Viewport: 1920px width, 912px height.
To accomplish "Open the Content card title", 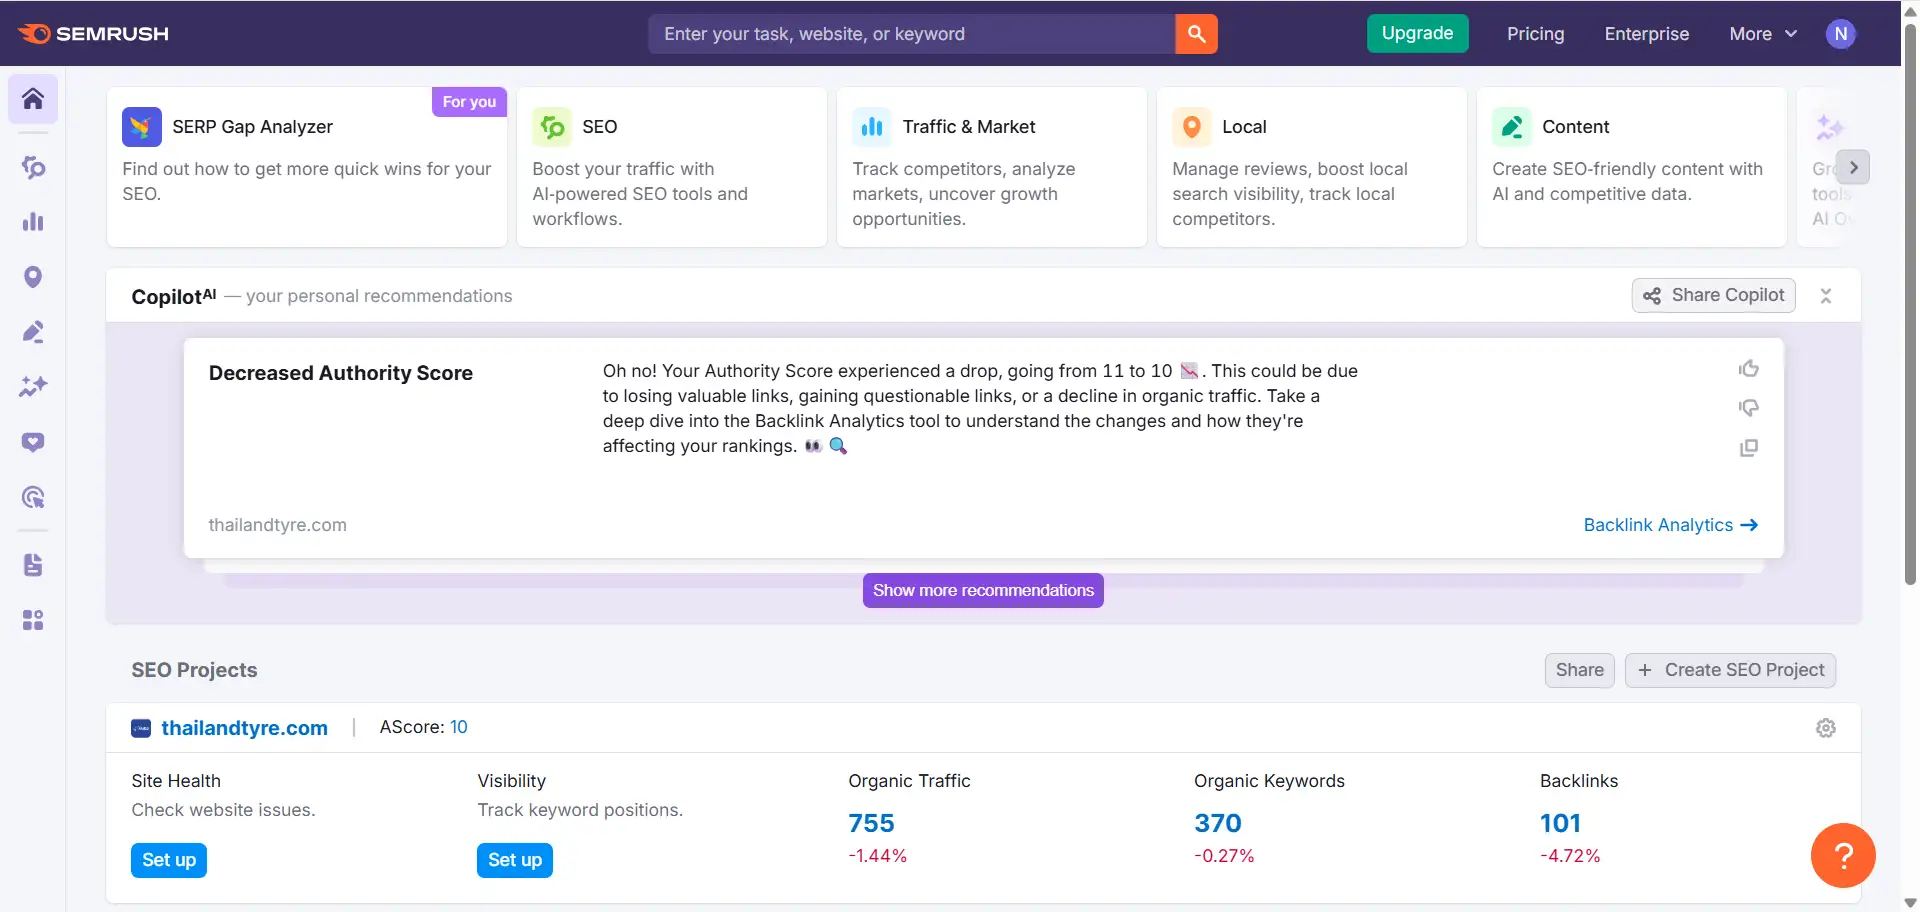I will coord(1576,127).
